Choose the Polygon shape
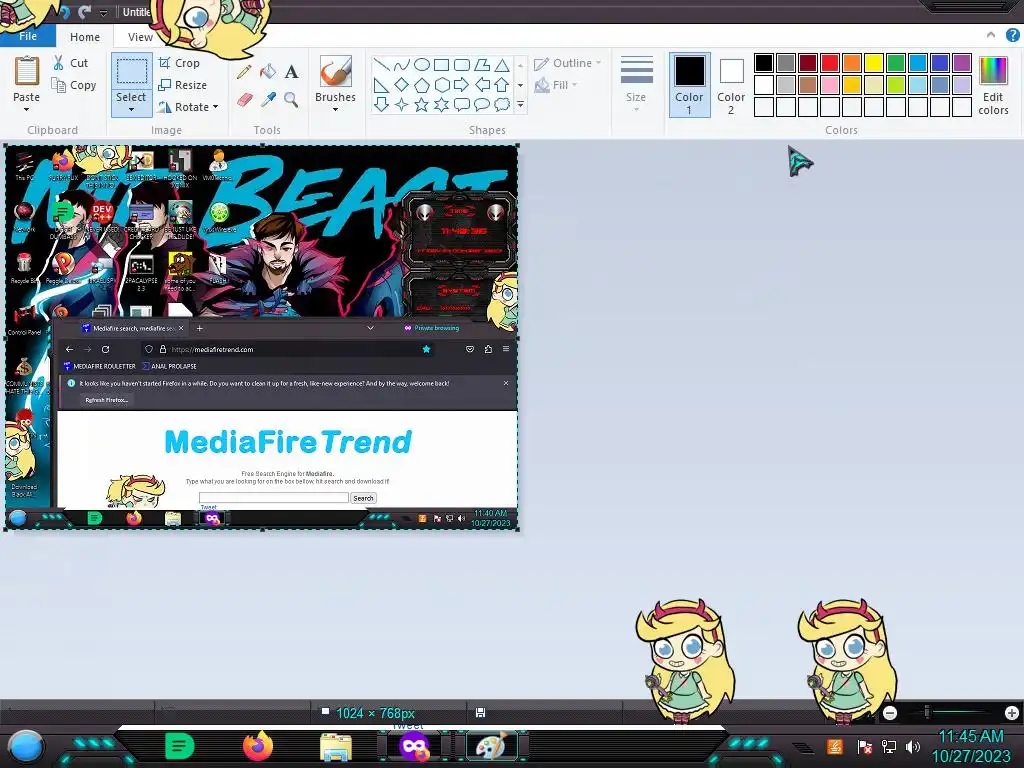1024x768 pixels. click(482, 65)
